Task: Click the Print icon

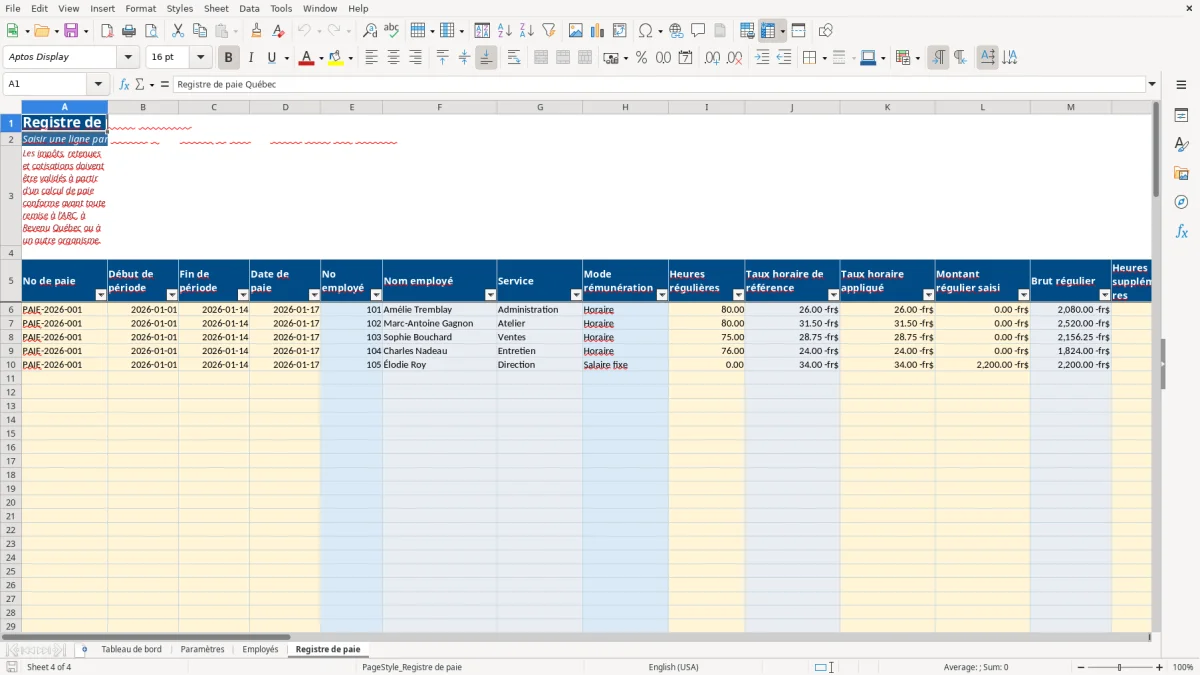Action: (129, 31)
